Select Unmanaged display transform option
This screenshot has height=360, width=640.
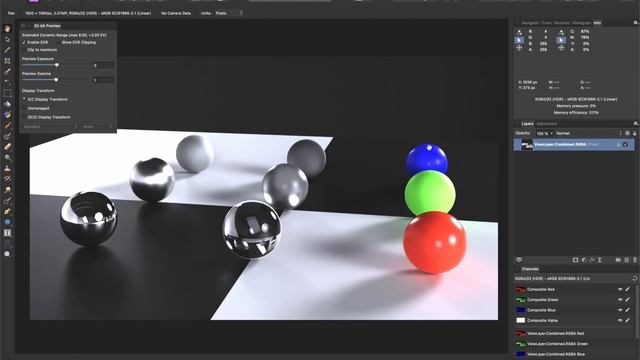[x=24, y=108]
